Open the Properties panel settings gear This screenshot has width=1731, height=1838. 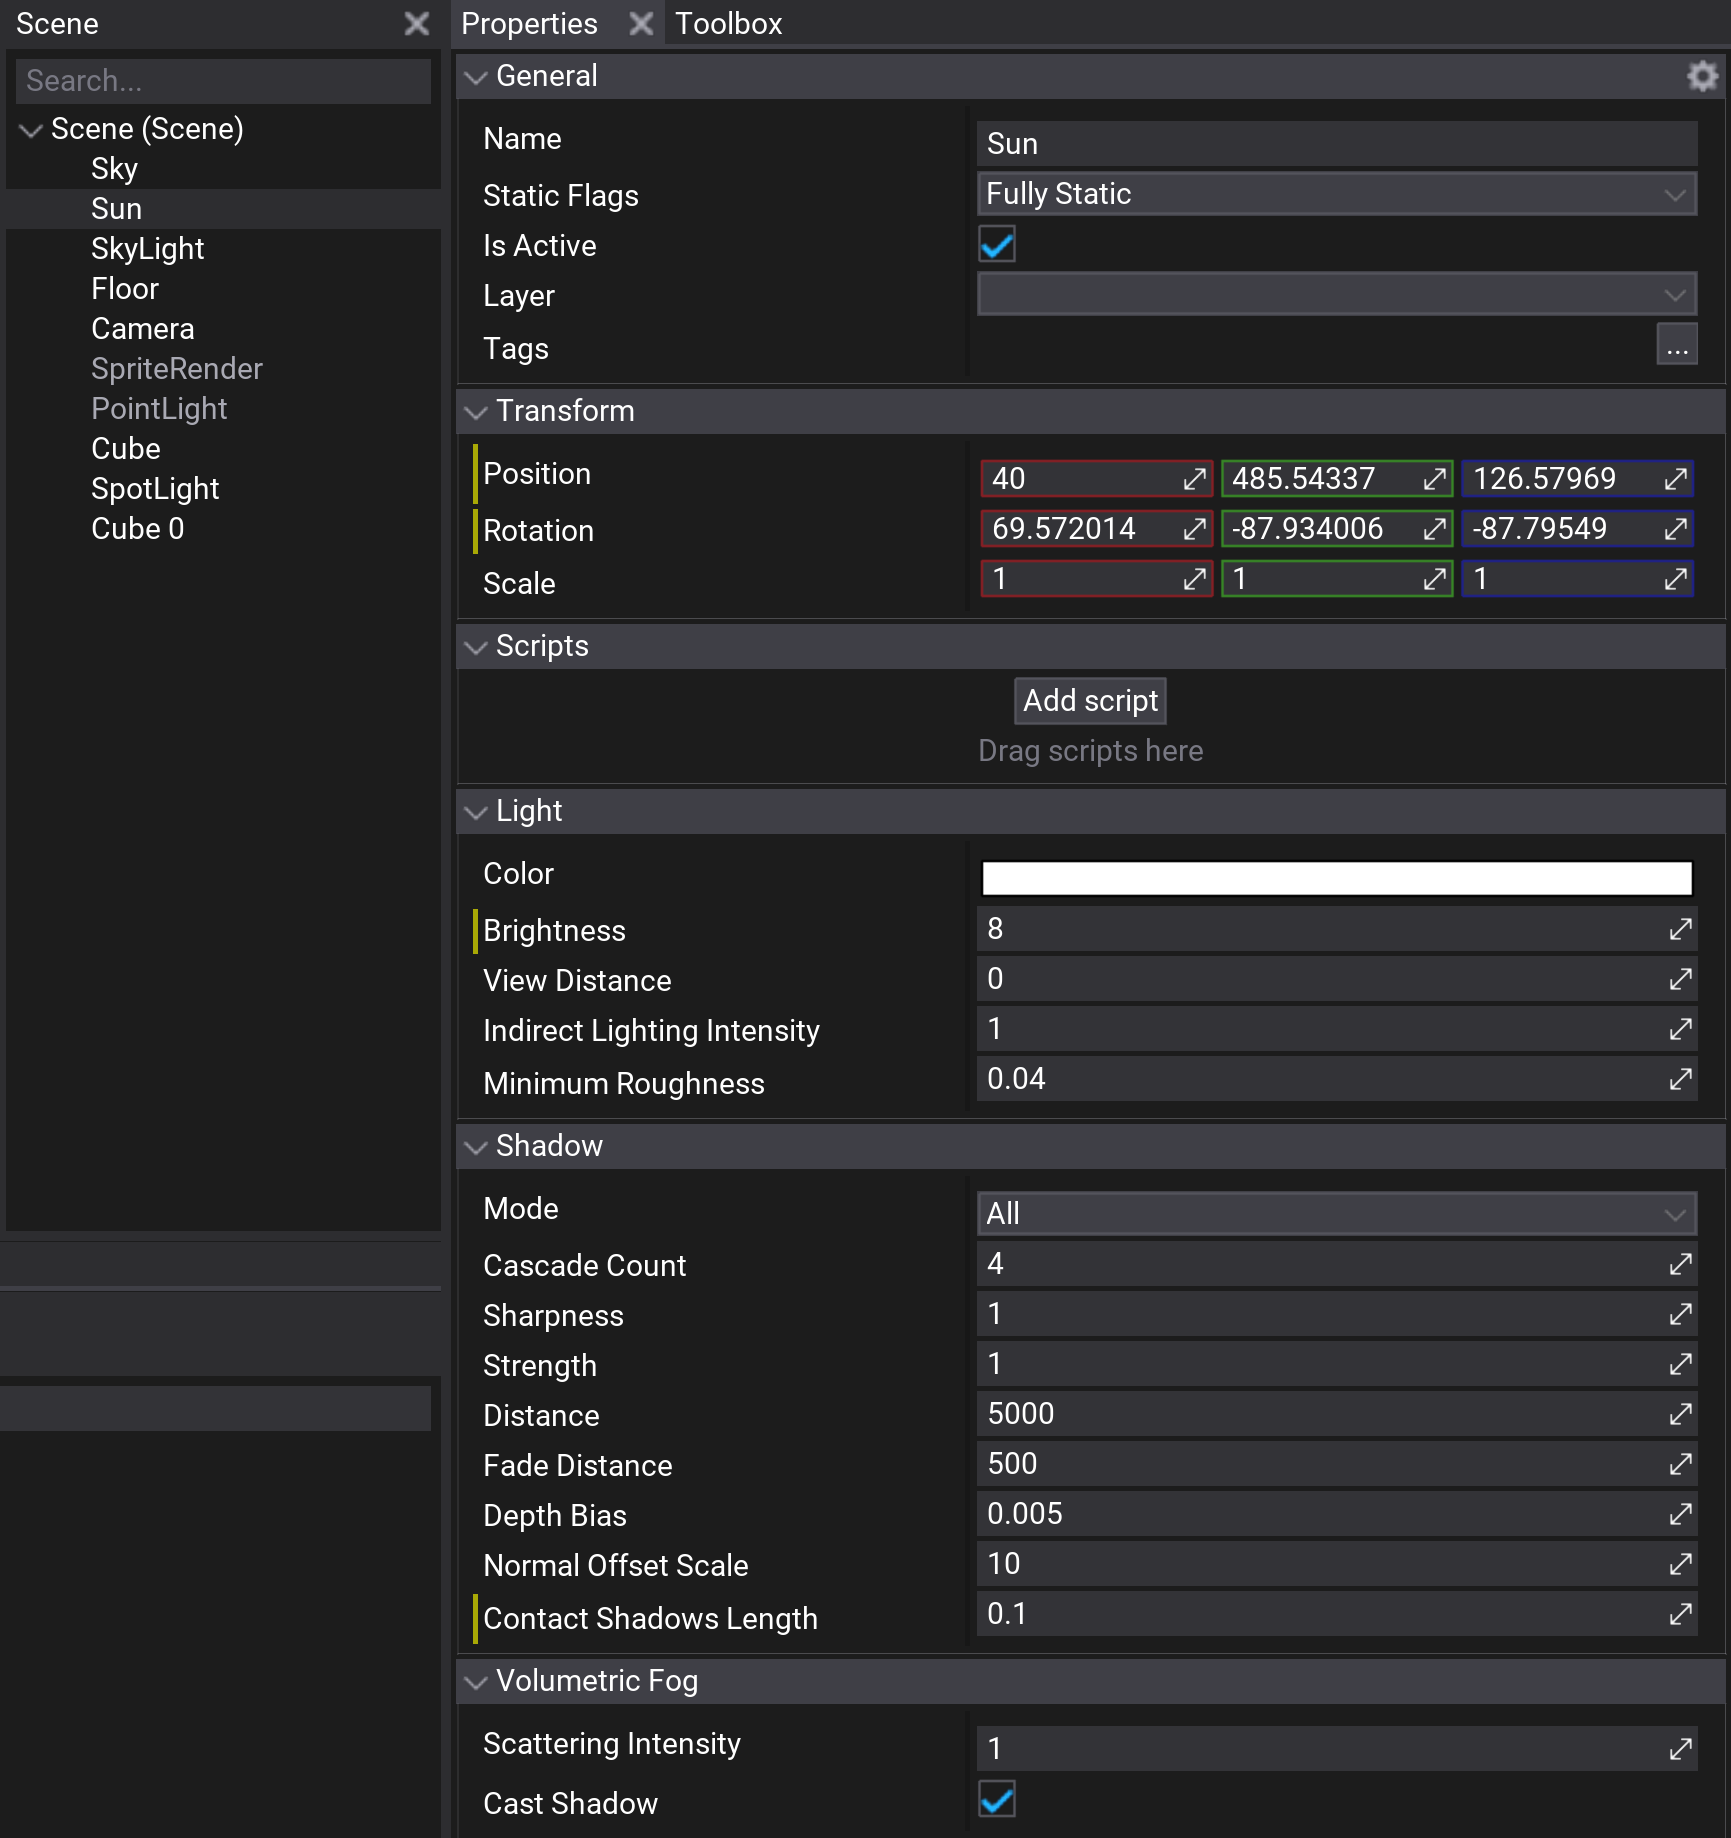click(x=1701, y=76)
